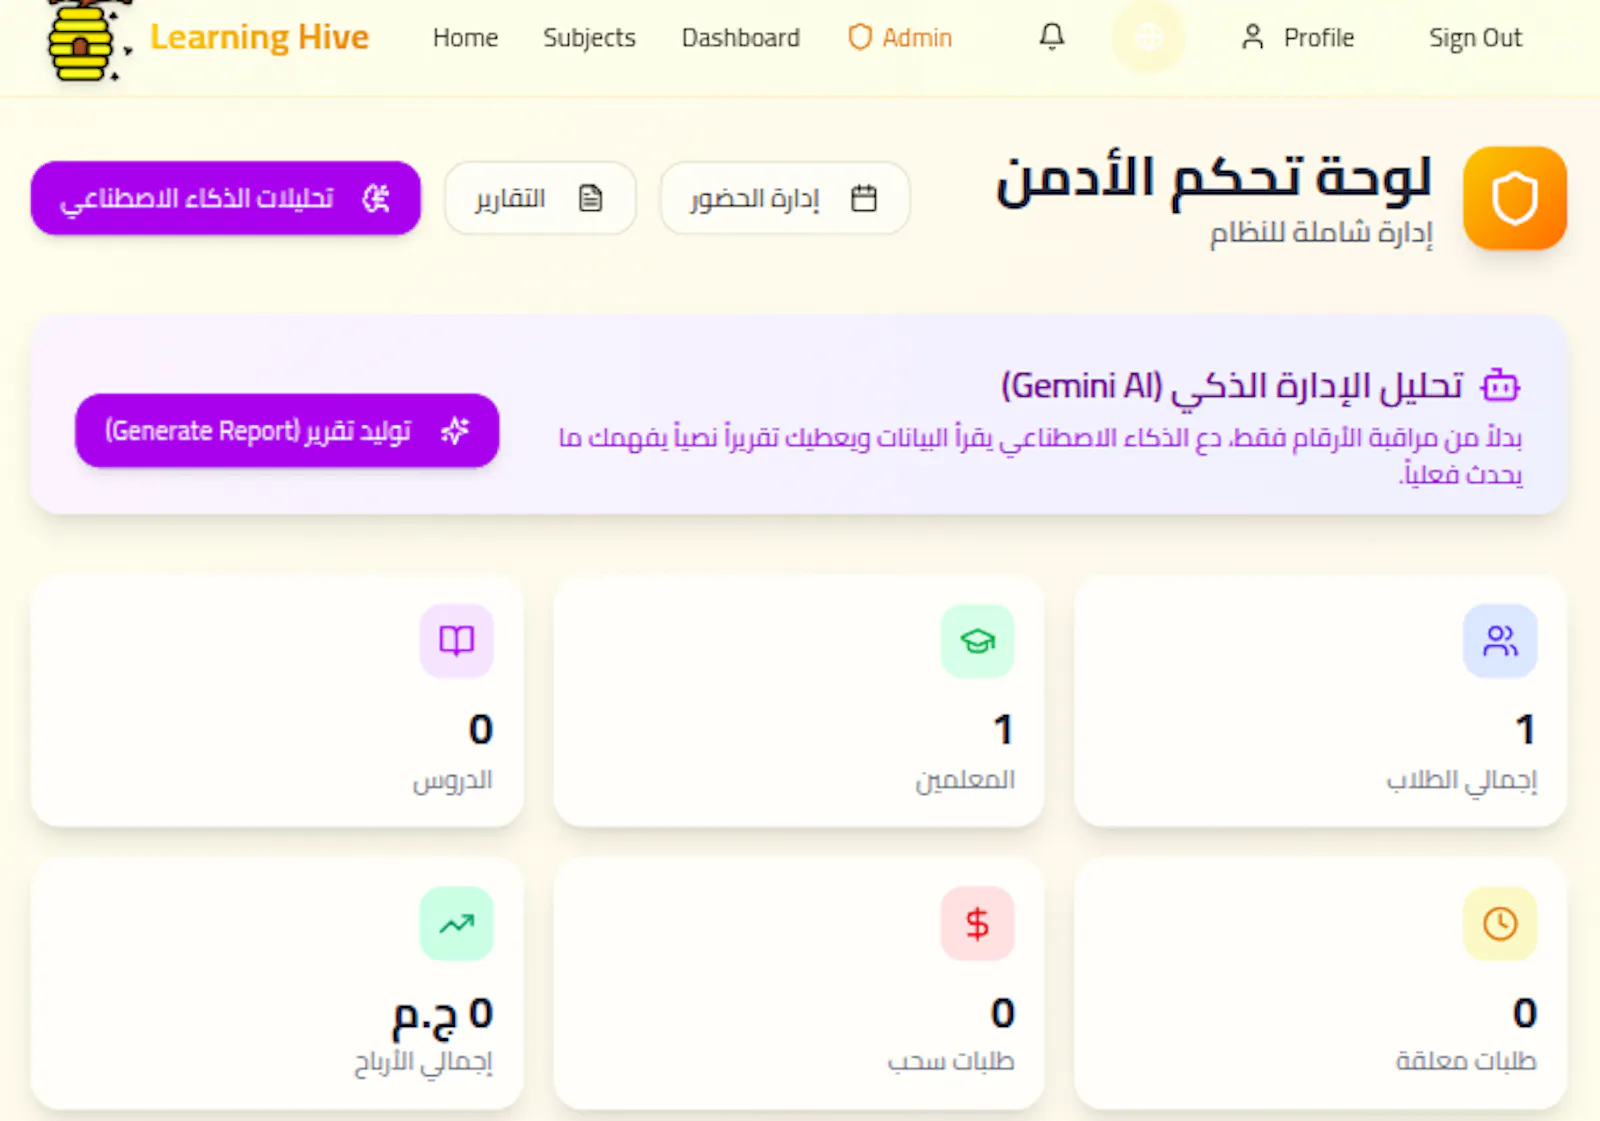Click the withdrawal requests count 0
The image size is (1600, 1121).
click(x=1003, y=1013)
